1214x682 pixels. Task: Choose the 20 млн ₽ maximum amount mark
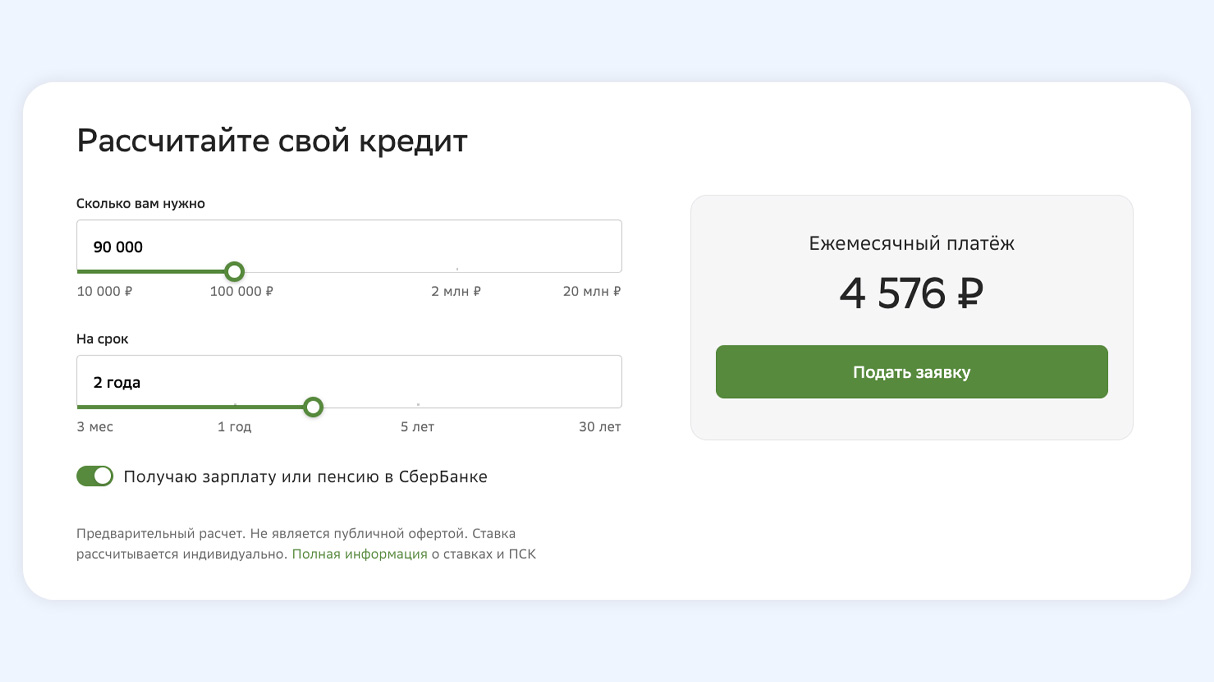coord(592,292)
